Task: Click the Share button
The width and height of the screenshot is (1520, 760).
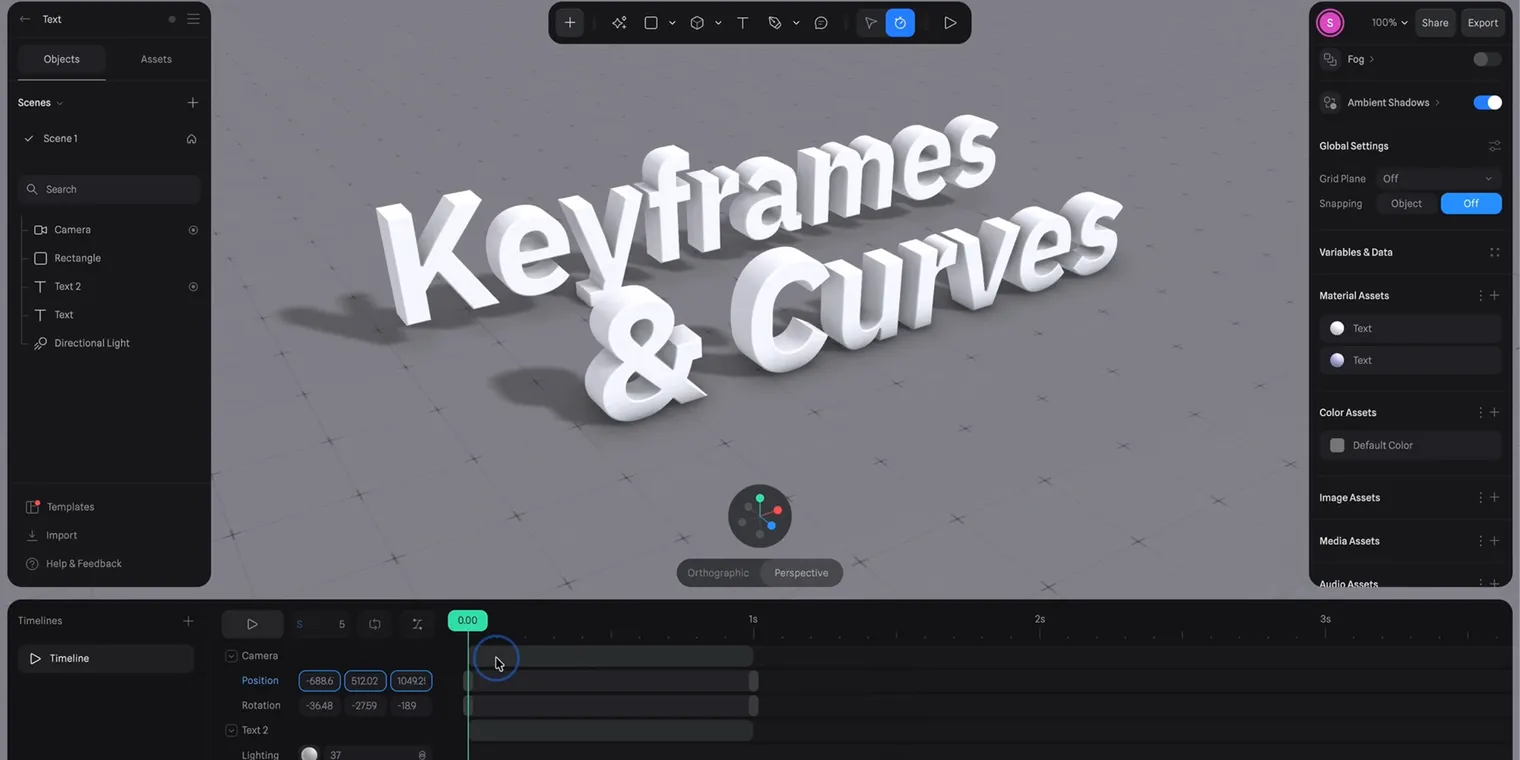Action: (1435, 22)
